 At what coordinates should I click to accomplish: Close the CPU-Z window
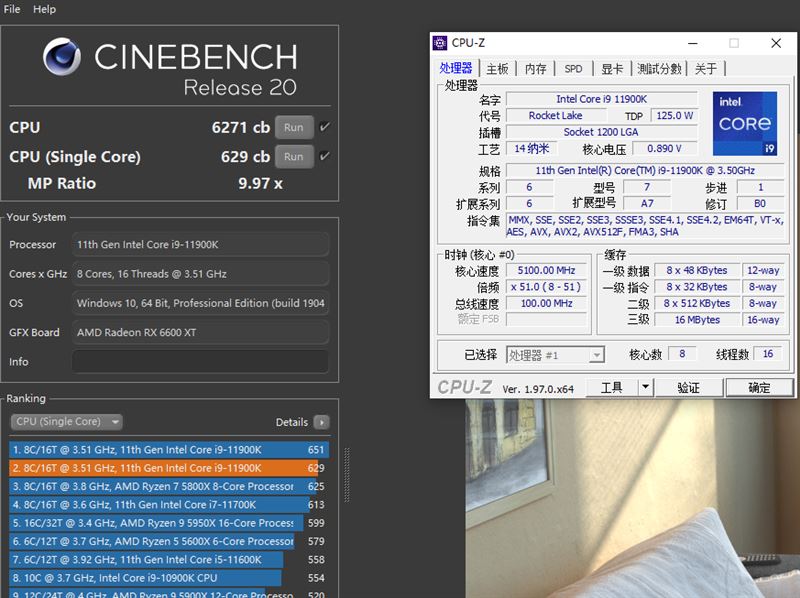click(776, 43)
